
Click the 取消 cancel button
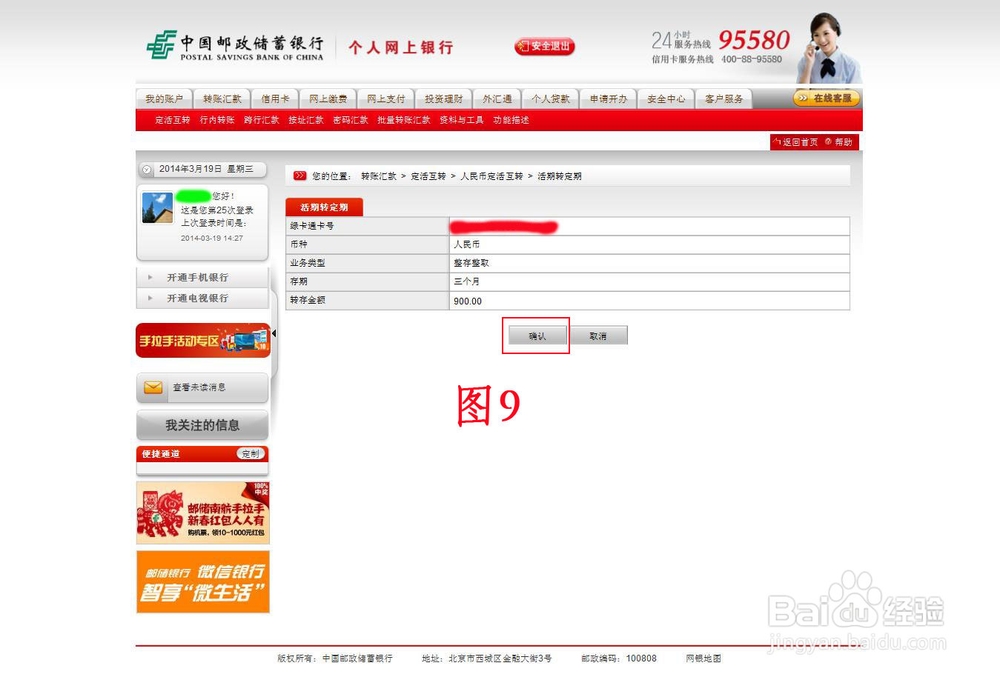tap(601, 335)
